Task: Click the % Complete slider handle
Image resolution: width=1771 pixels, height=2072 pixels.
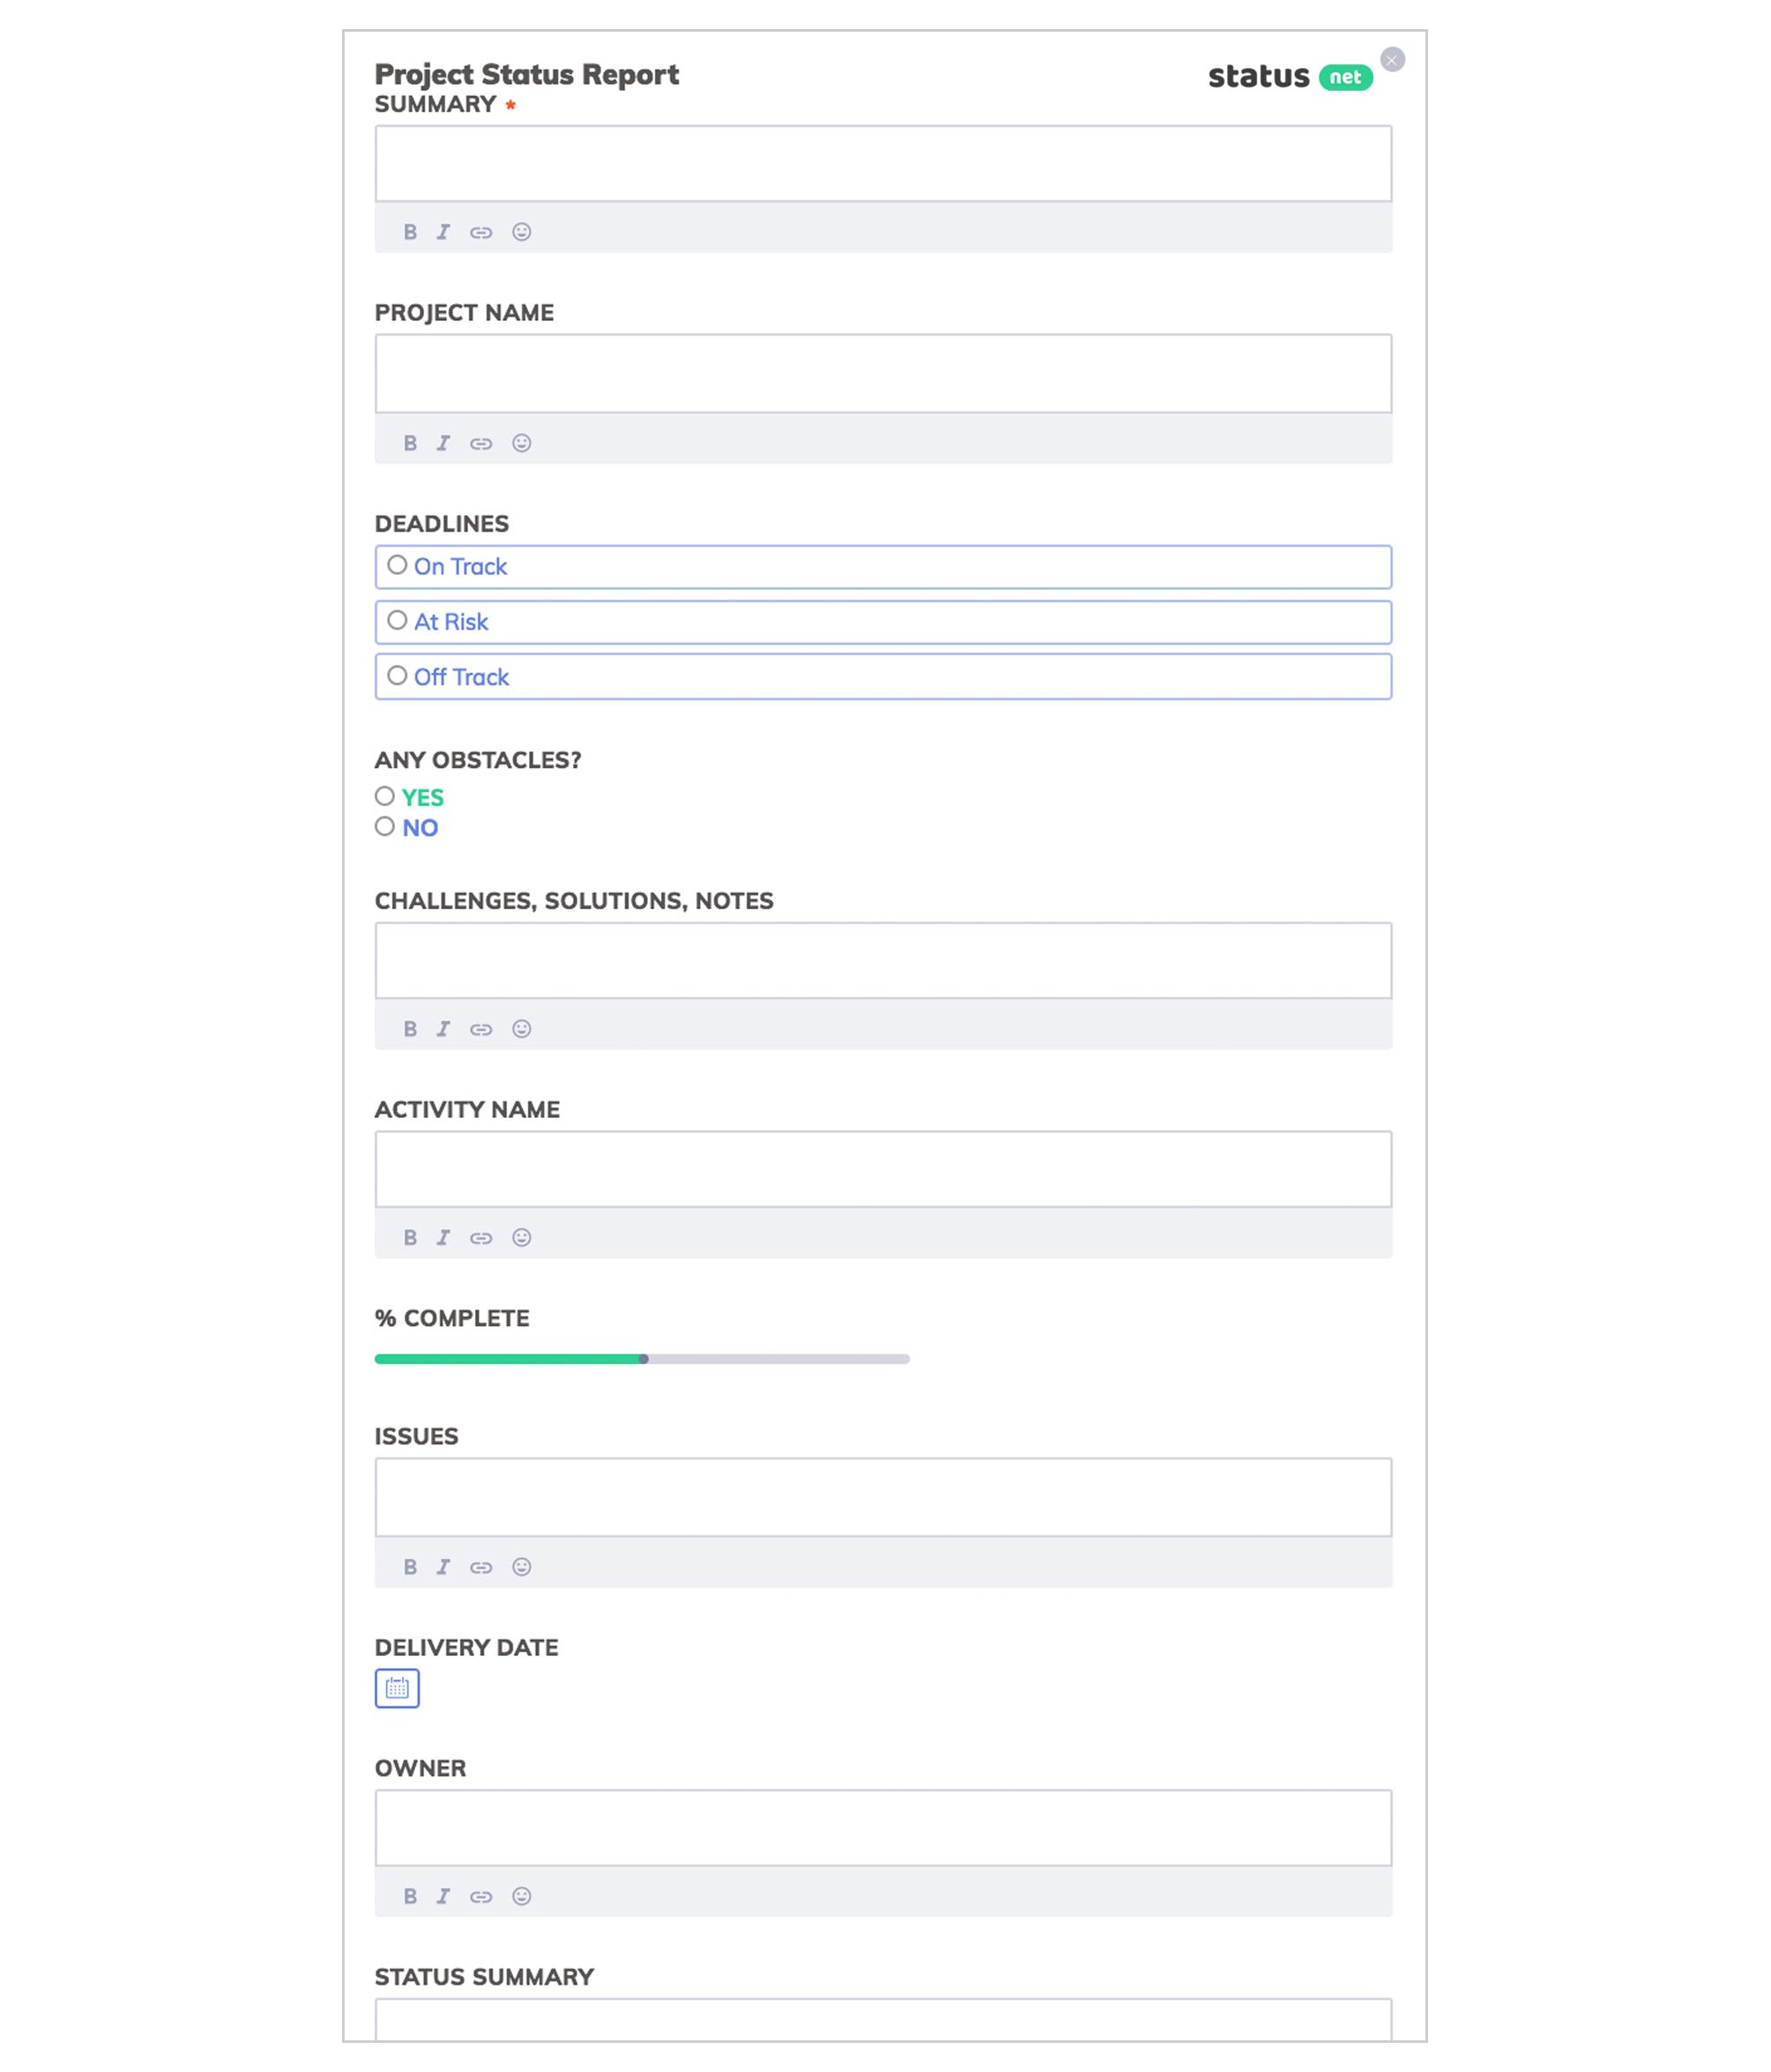Action: 644,1359
